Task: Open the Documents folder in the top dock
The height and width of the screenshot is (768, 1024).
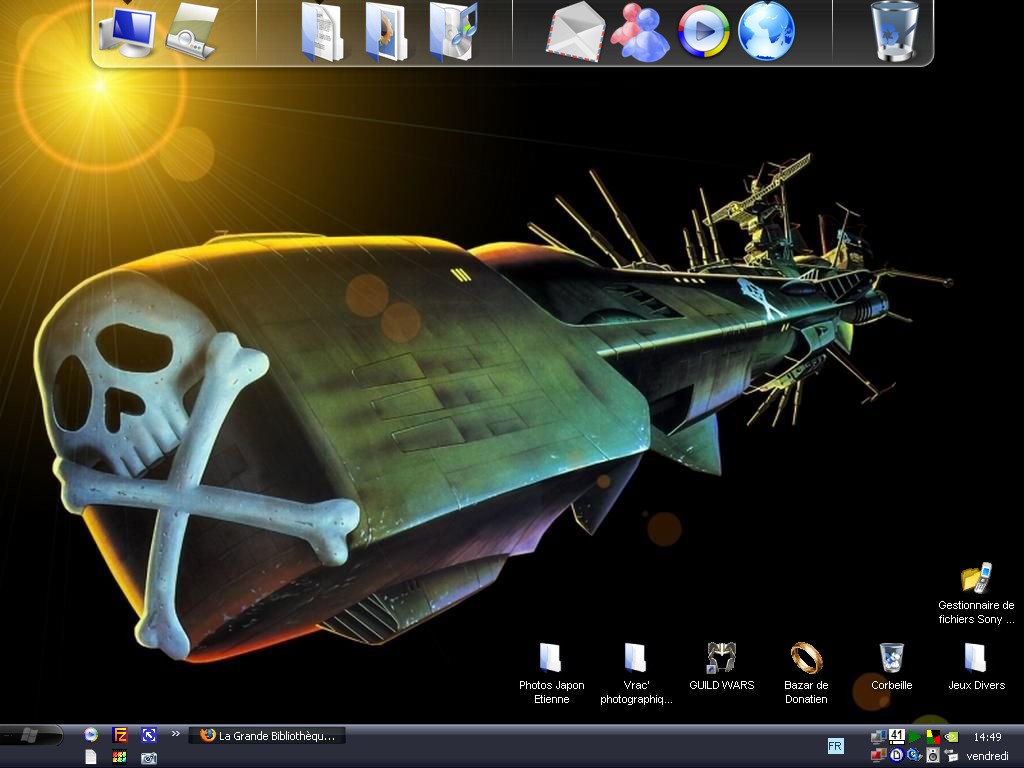Action: click(x=323, y=33)
